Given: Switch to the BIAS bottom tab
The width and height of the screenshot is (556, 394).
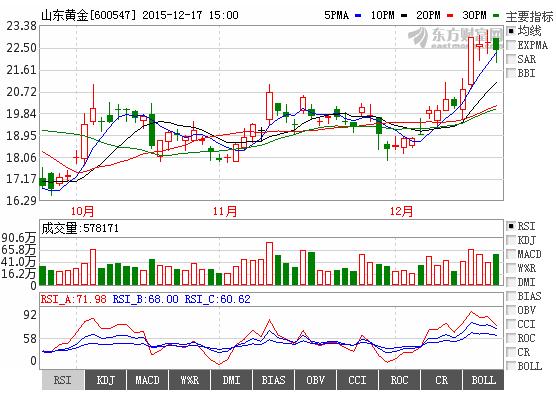Looking at the screenshot, I should pyautogui.click(x=273, y=380).
